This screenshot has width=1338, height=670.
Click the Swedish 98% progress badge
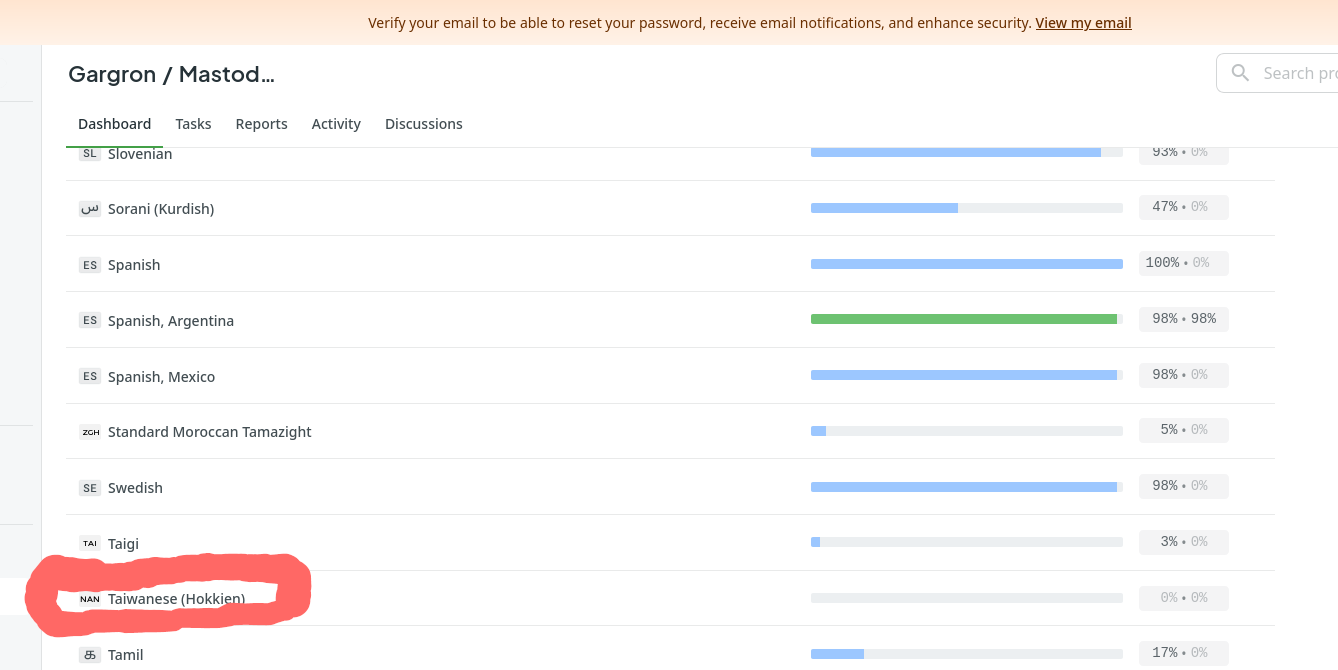pos(1183,486)
